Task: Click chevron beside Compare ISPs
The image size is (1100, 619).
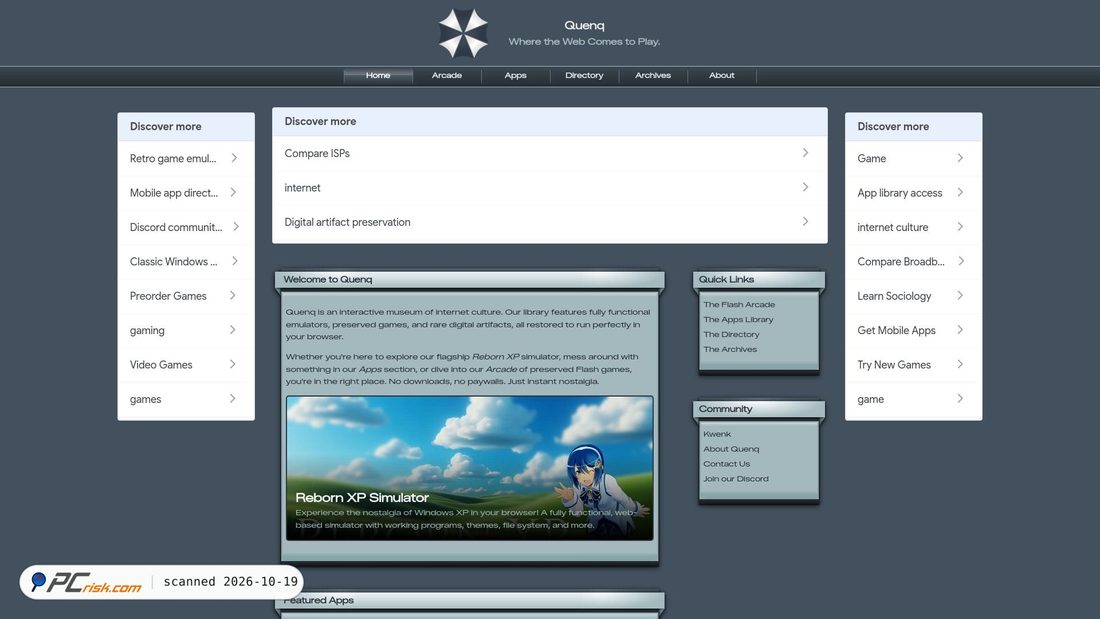Action: (x=805, y=152)
